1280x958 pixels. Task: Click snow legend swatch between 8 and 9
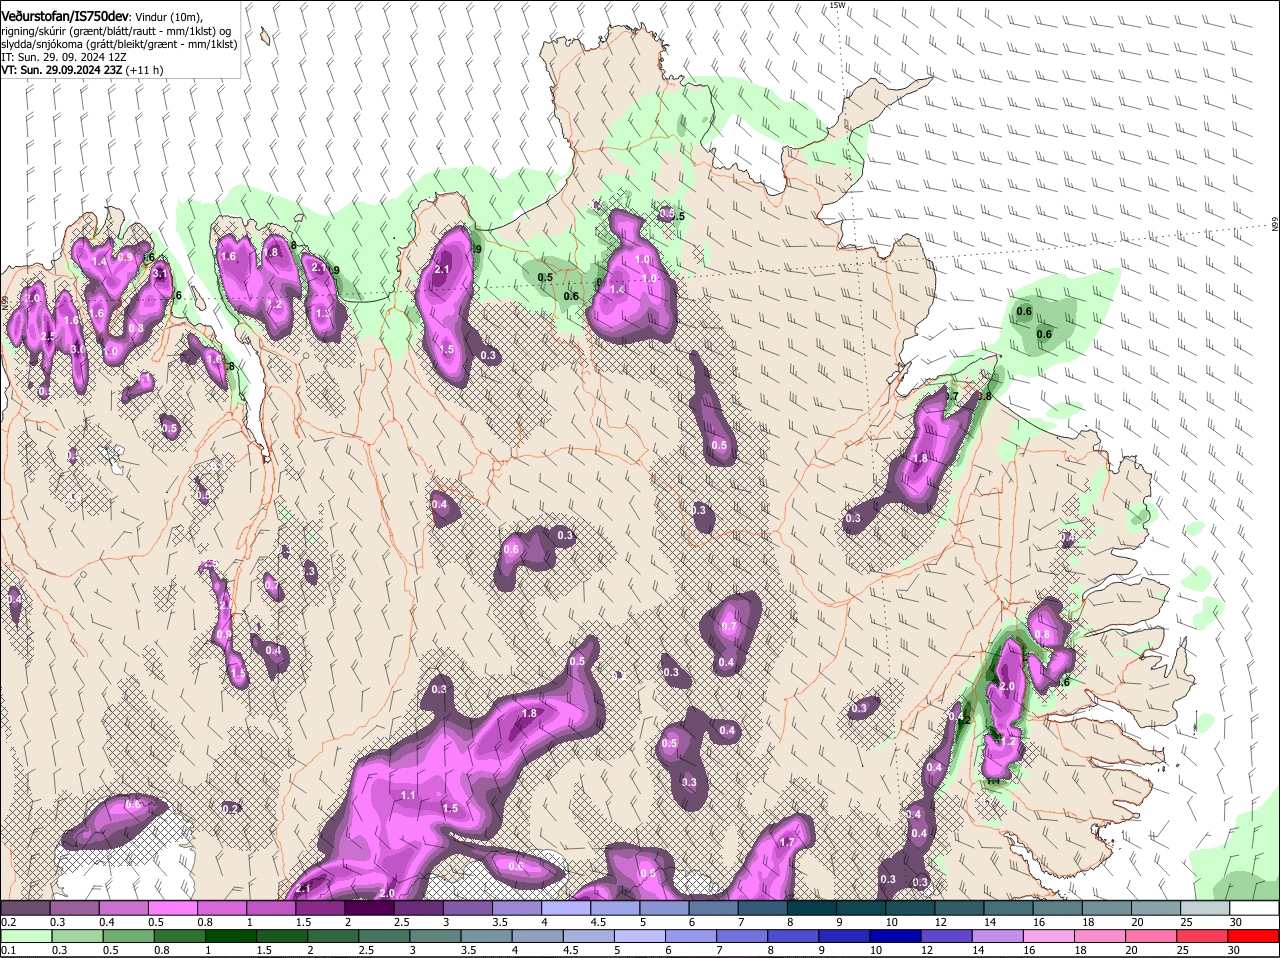(814, 907)
